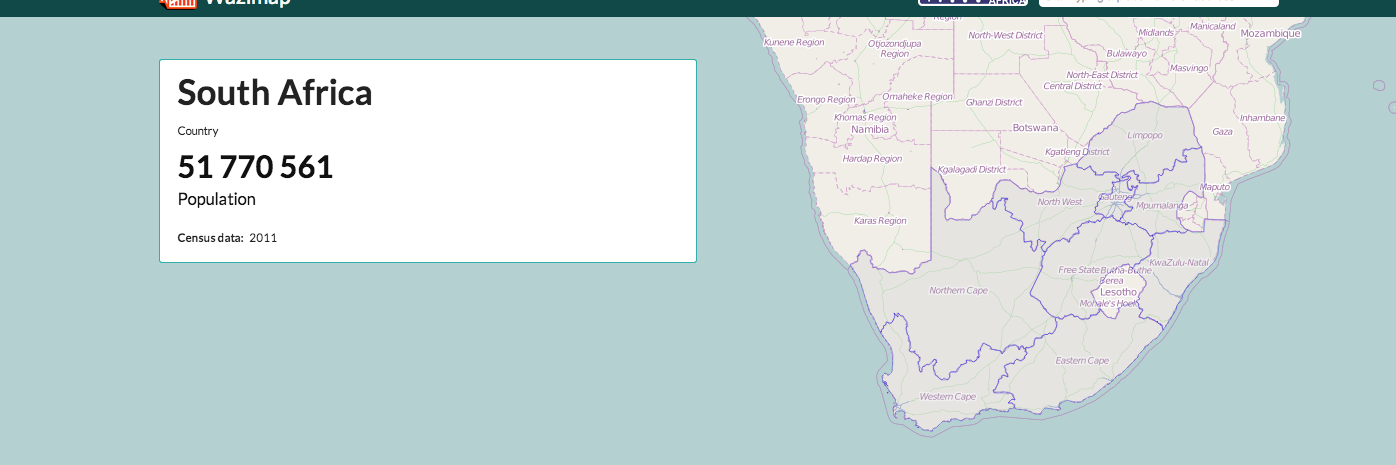This screenshot has width=1396, height=465.
Task: Click the Population label in the card
Action: click(217, 199)
